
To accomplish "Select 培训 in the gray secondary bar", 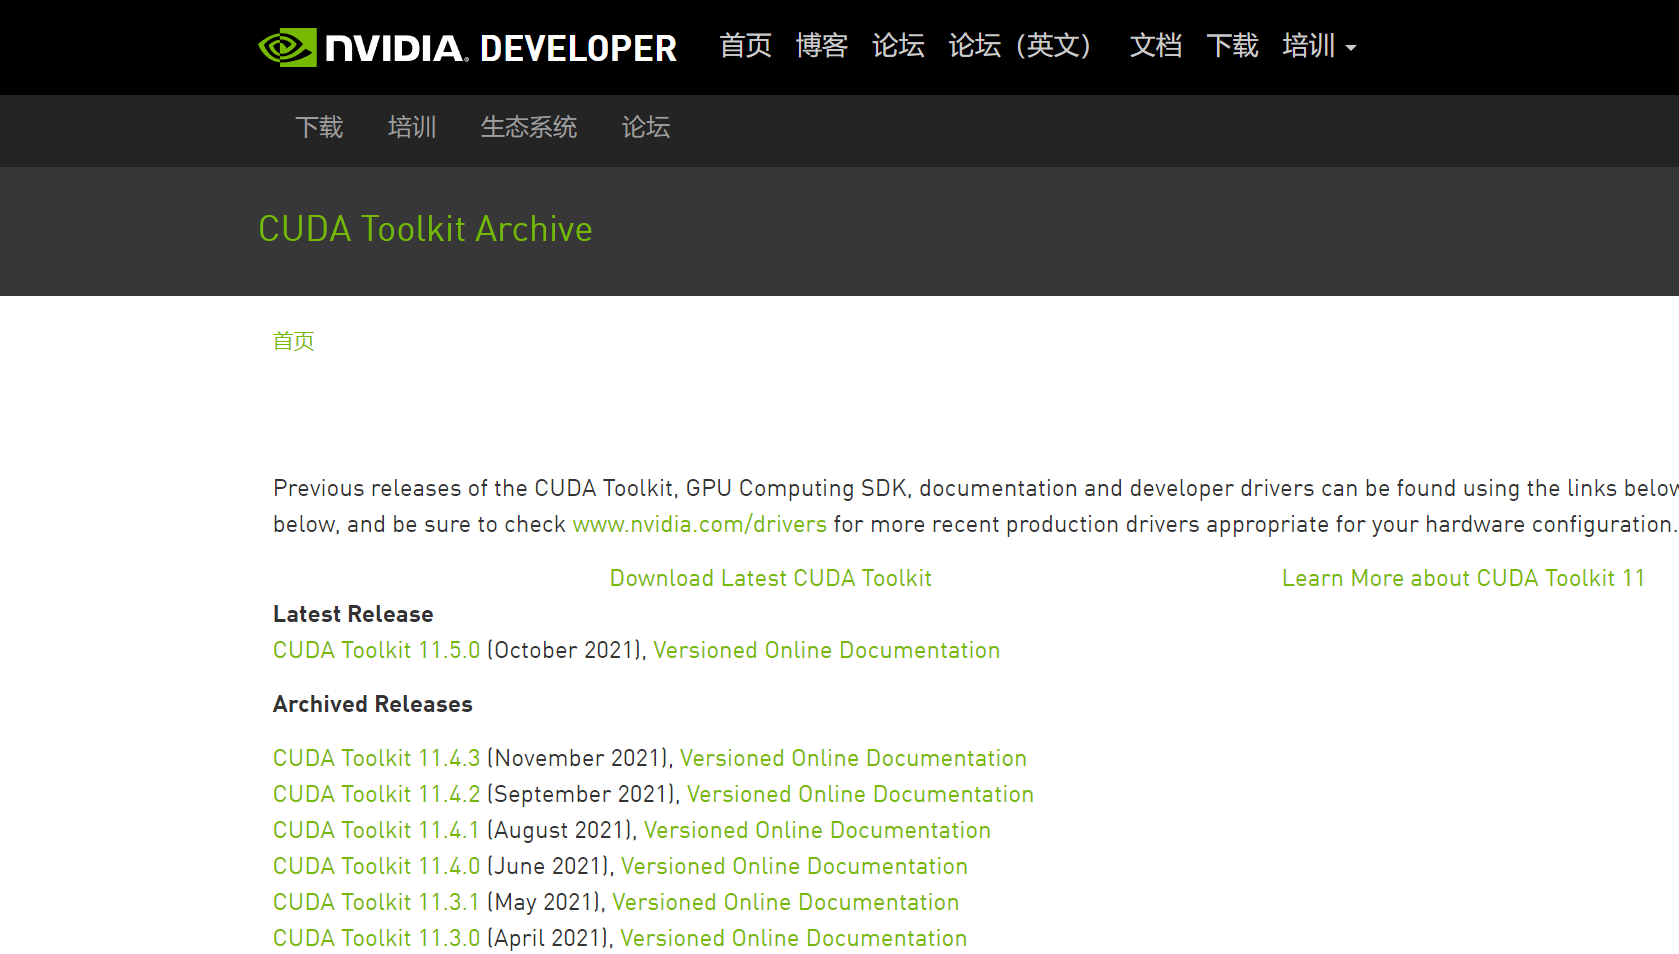I will click(412, 127).
